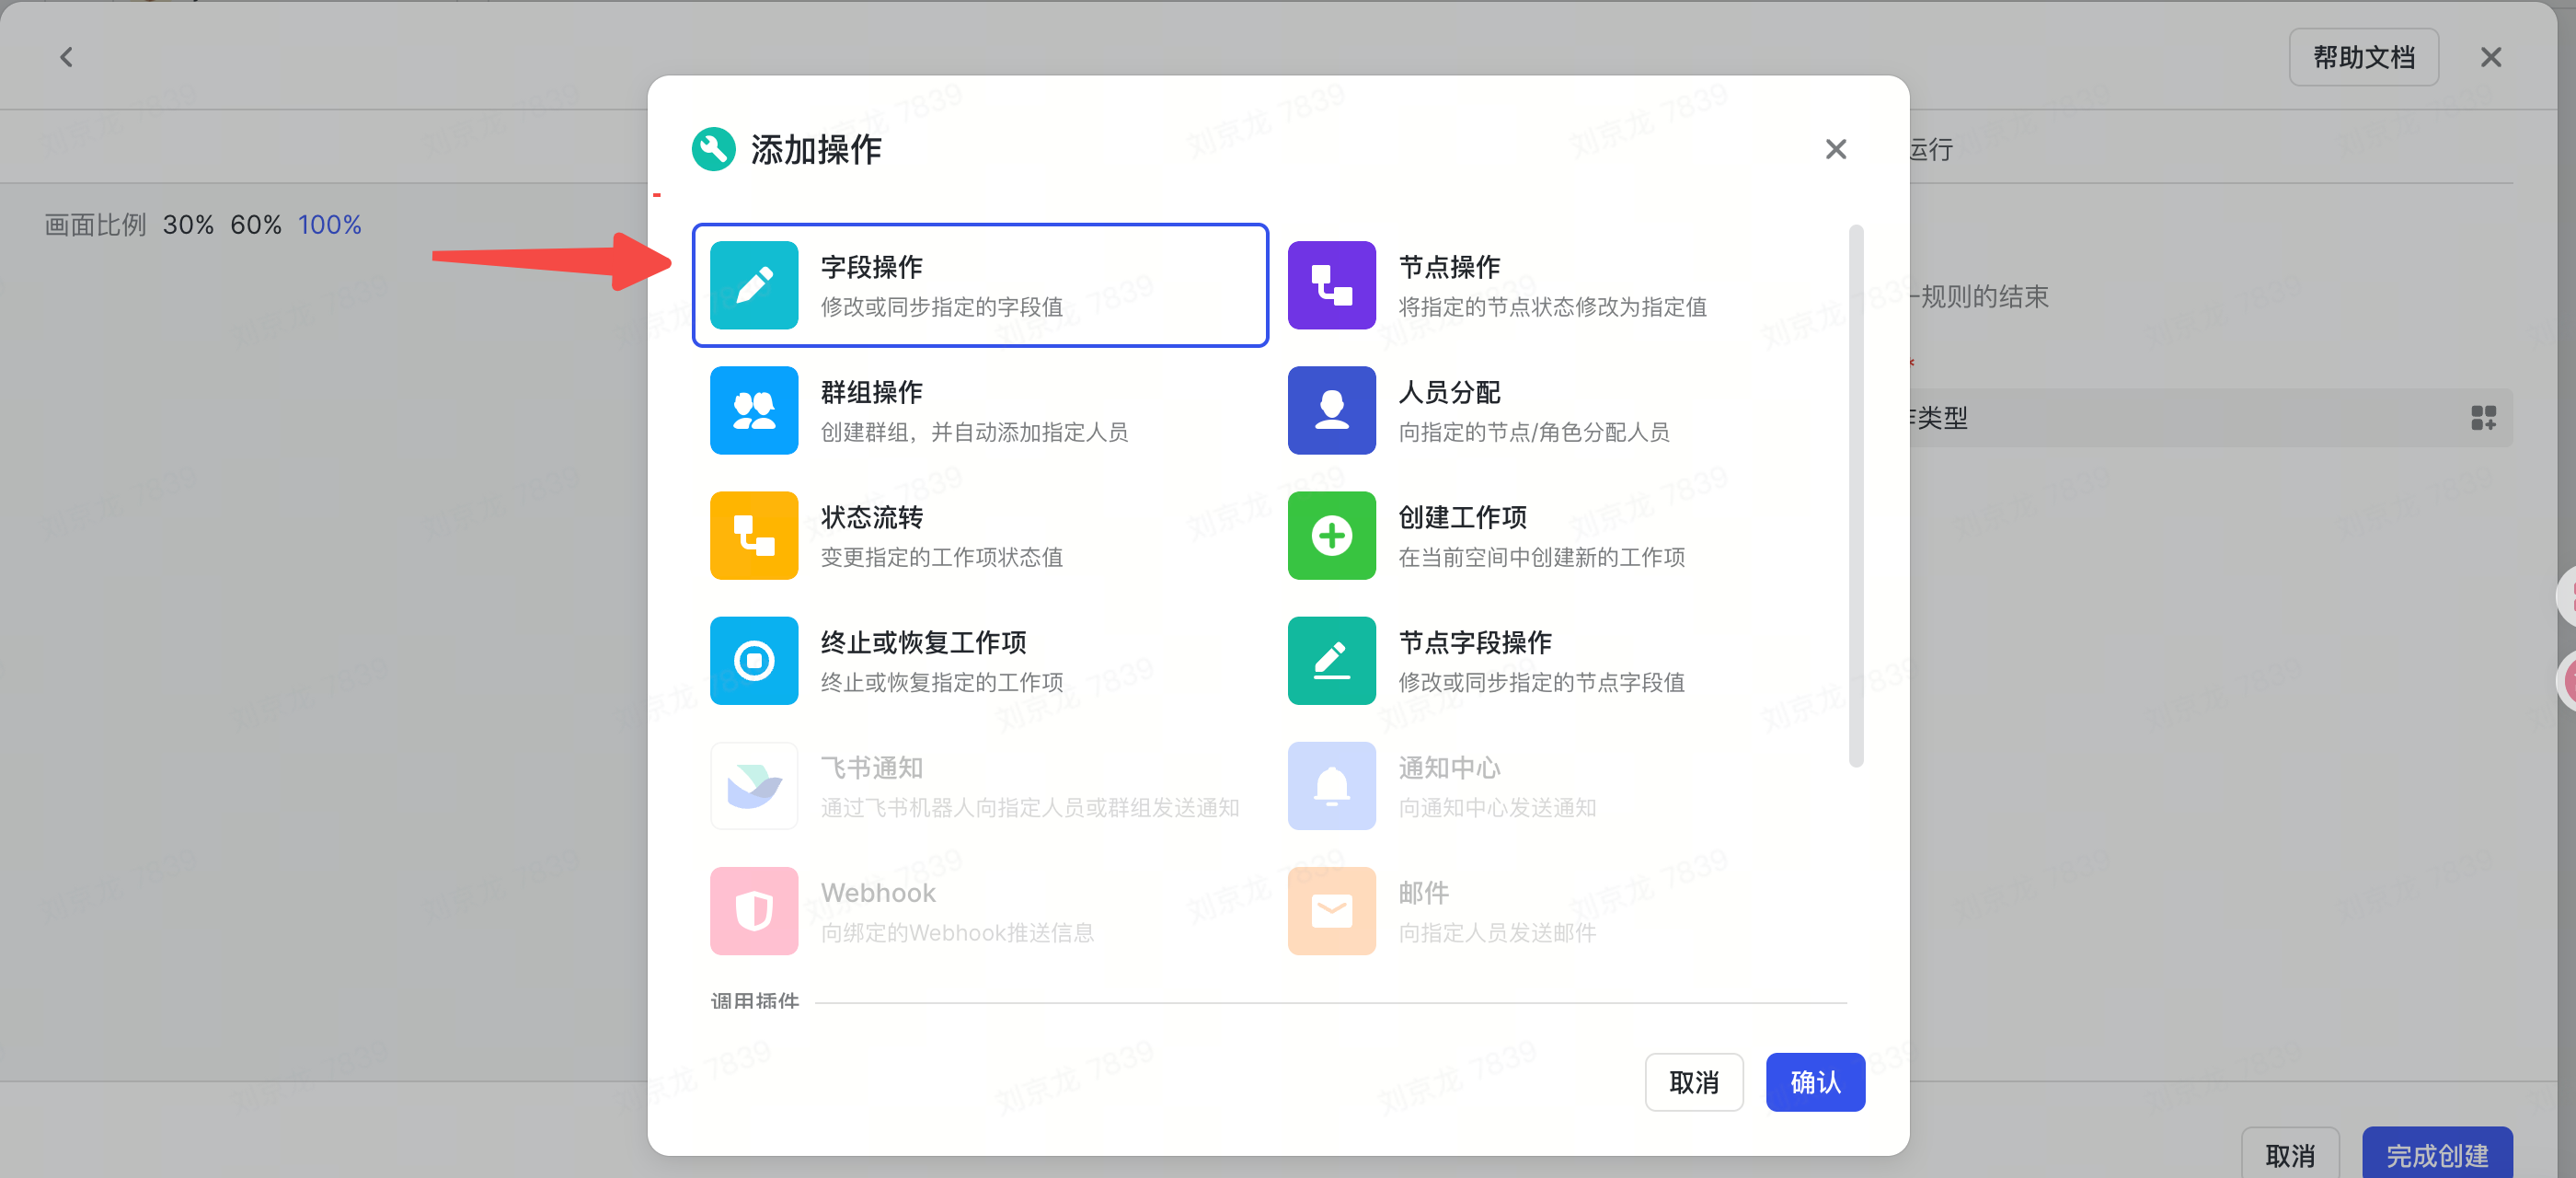This screenshot has height=1178, width=2576.
Task: Click description 修改或同步指定的字段值
Action: [941, 307]
